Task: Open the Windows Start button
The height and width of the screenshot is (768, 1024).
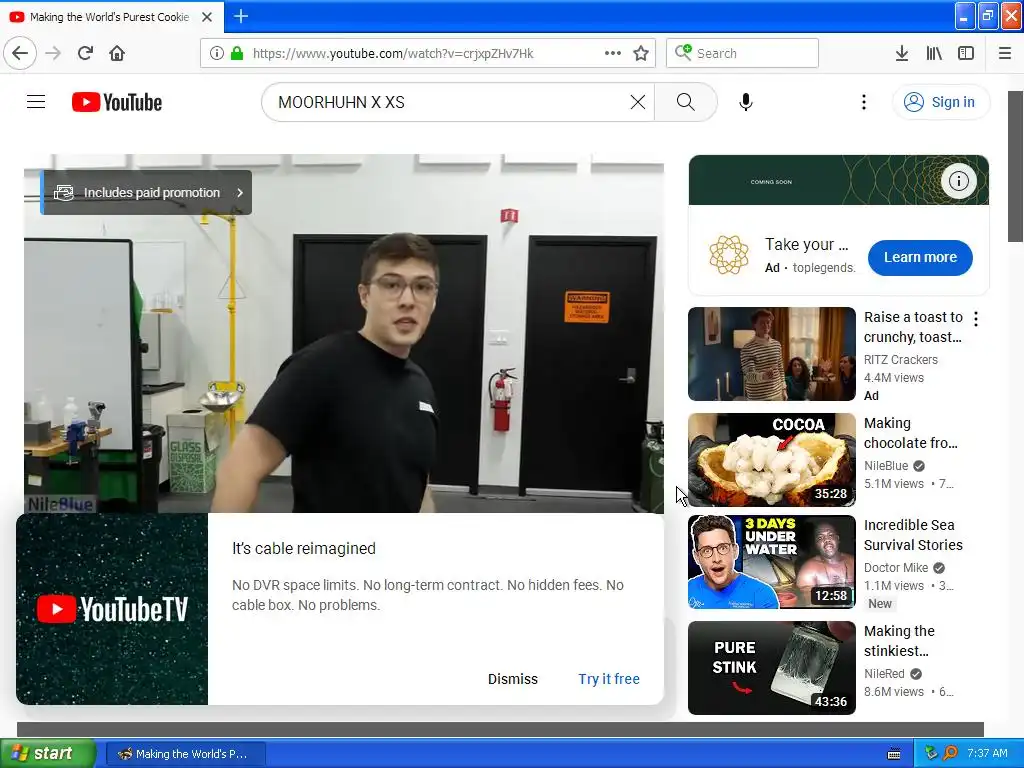Action: pos(47,754)
